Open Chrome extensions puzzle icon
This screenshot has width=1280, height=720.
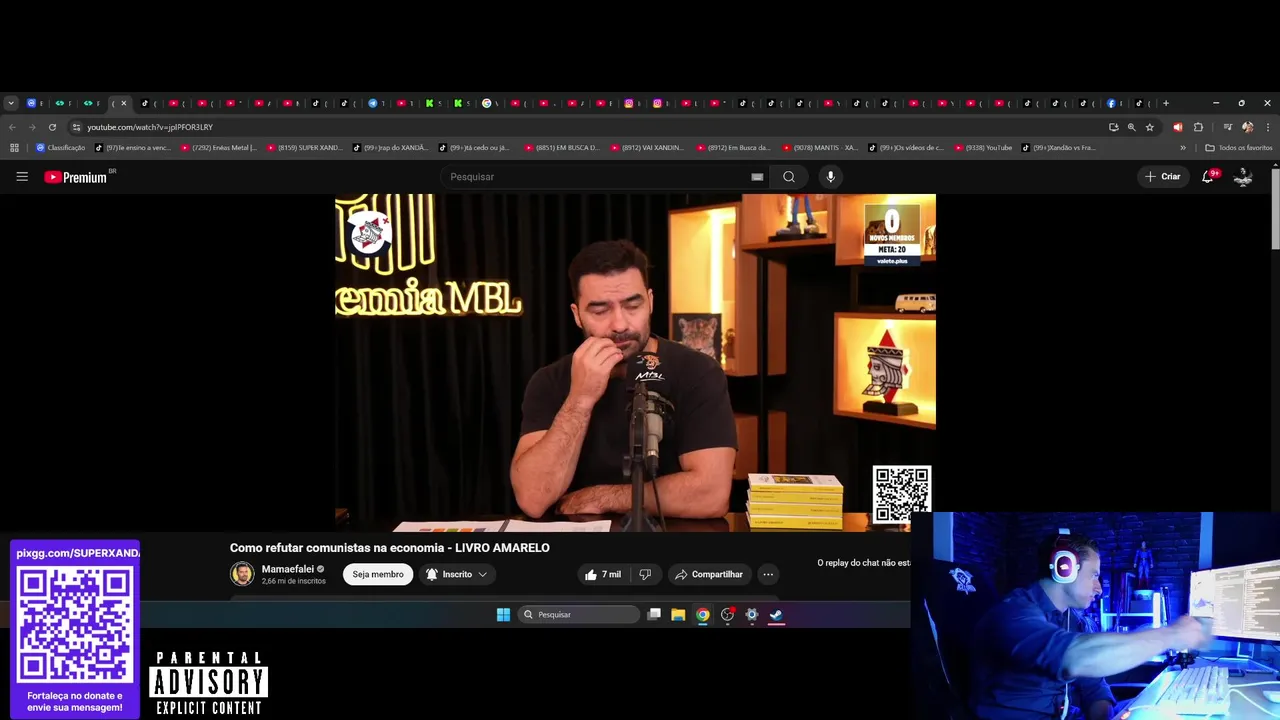(x=1198, y=127)
